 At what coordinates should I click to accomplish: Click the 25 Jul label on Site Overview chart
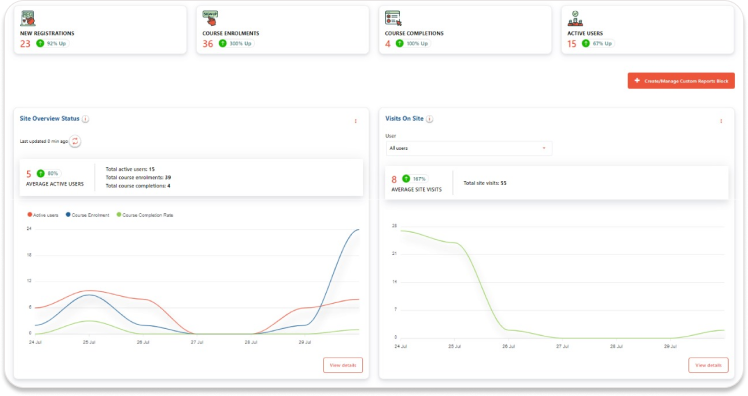(x=89, y=342)
